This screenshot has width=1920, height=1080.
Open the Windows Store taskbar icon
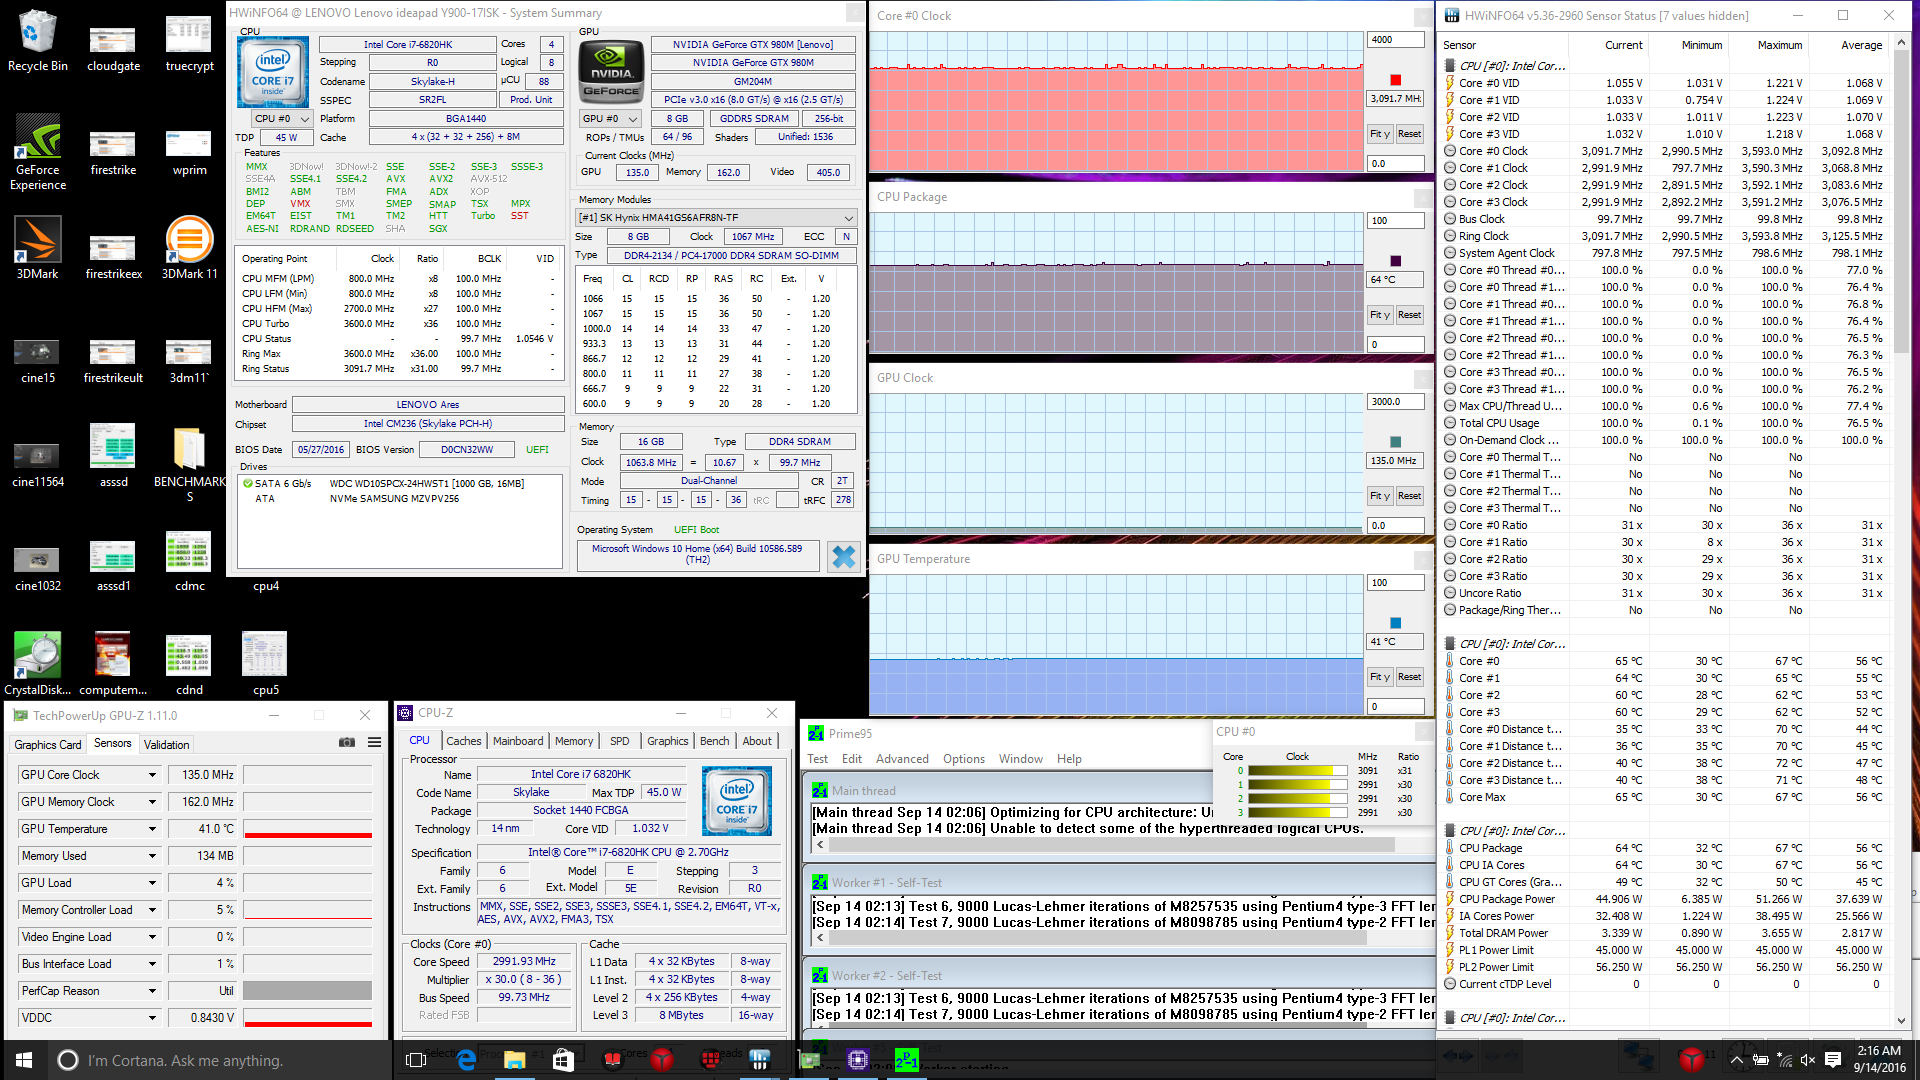coord(563,1060)
